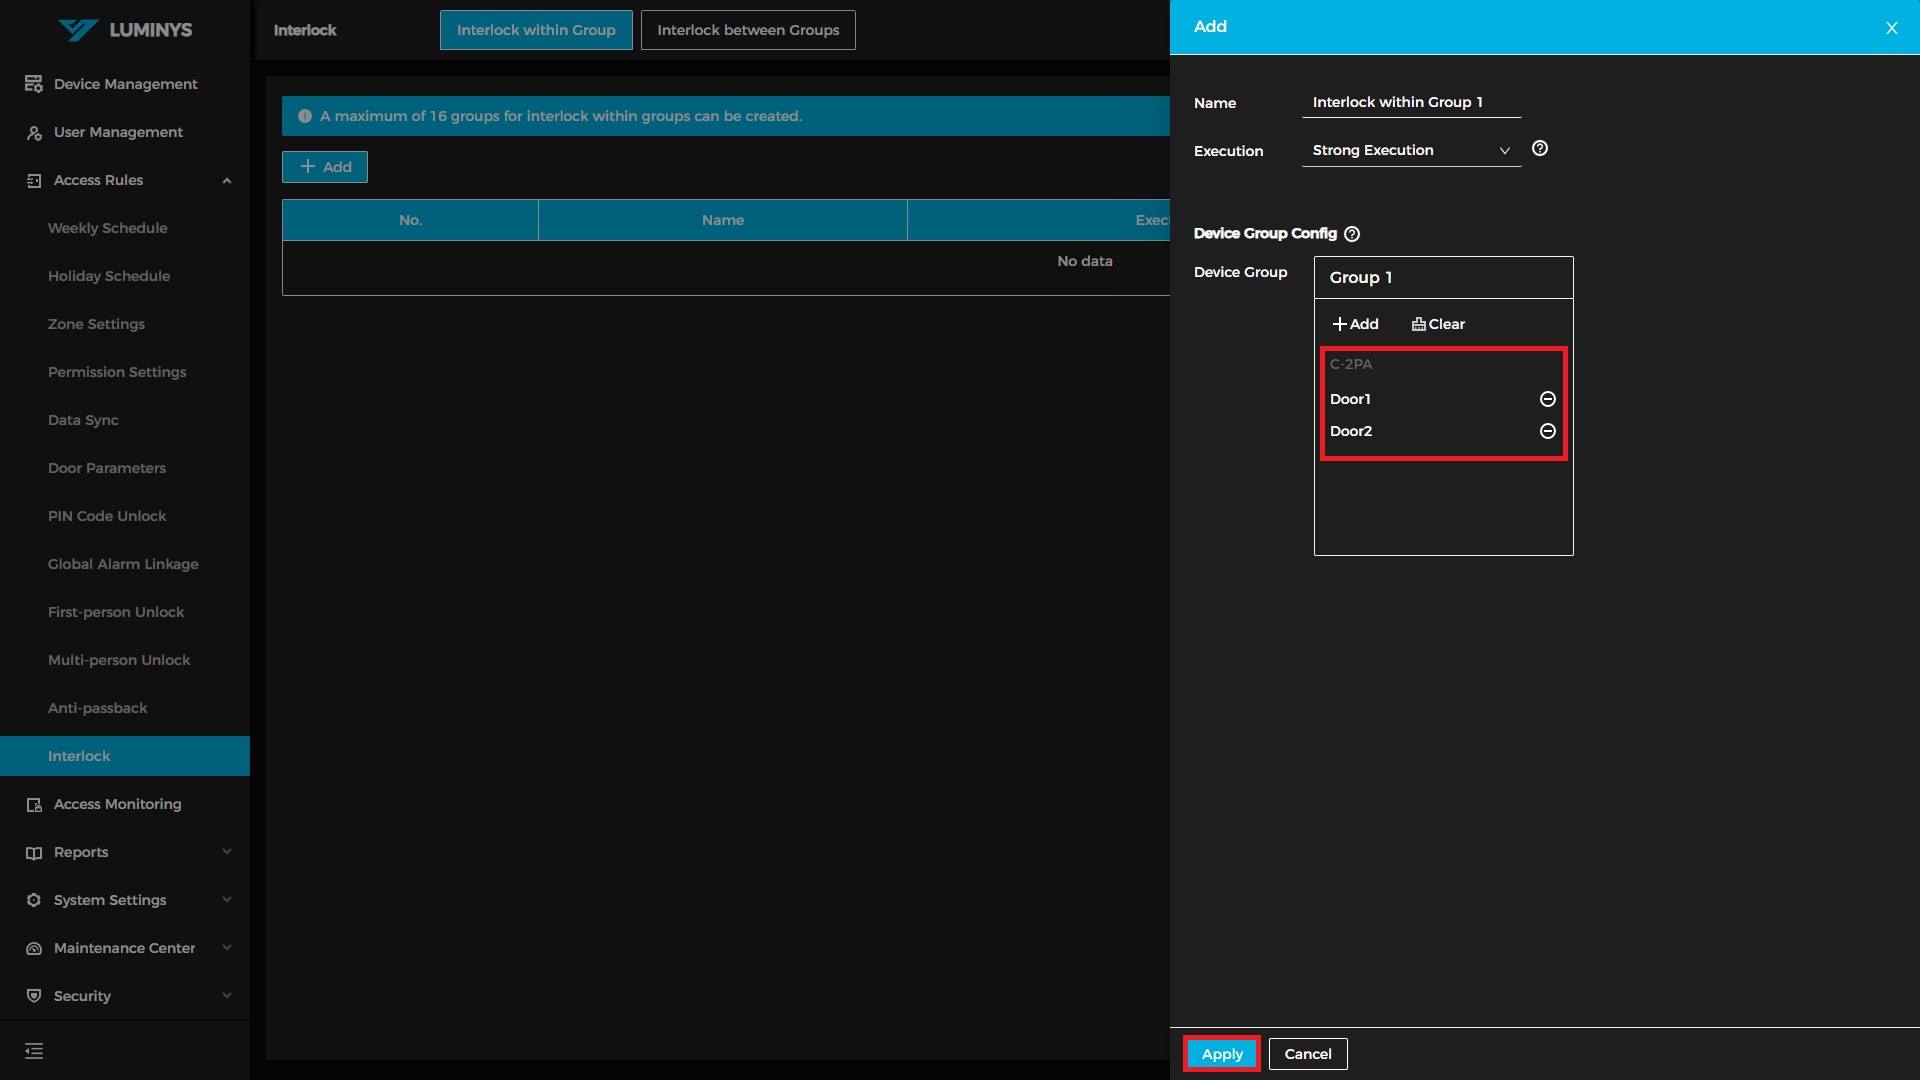Screen dimensions: 1920x1080
Task: Click the remove icon next to Door2
Action: point(1547,431)
